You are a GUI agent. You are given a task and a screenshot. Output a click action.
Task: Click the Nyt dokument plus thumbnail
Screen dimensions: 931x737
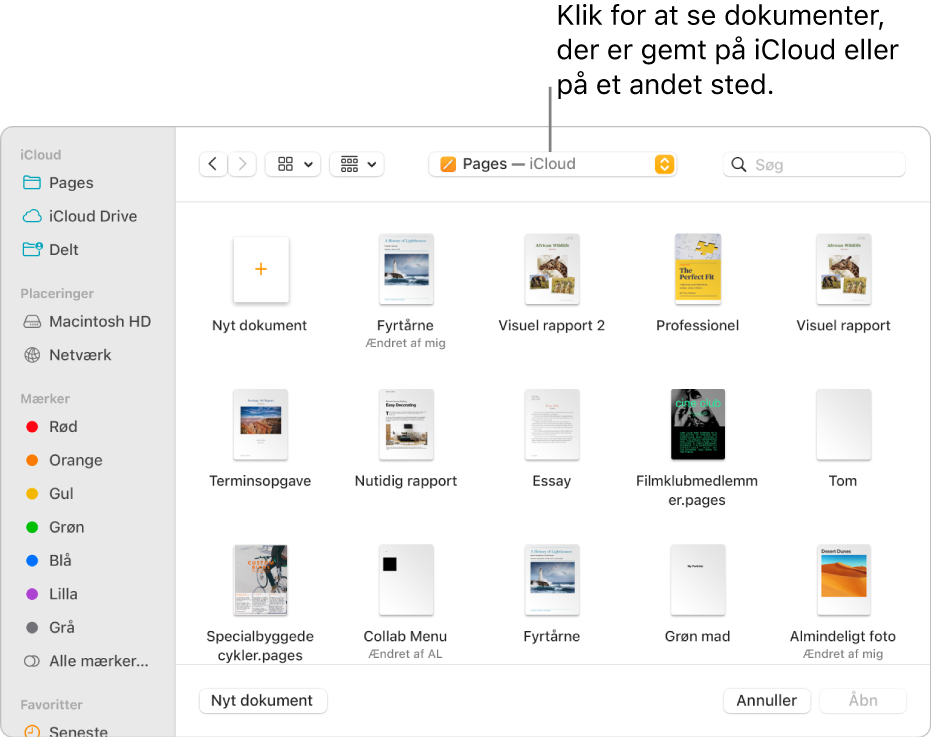[261, 270]
